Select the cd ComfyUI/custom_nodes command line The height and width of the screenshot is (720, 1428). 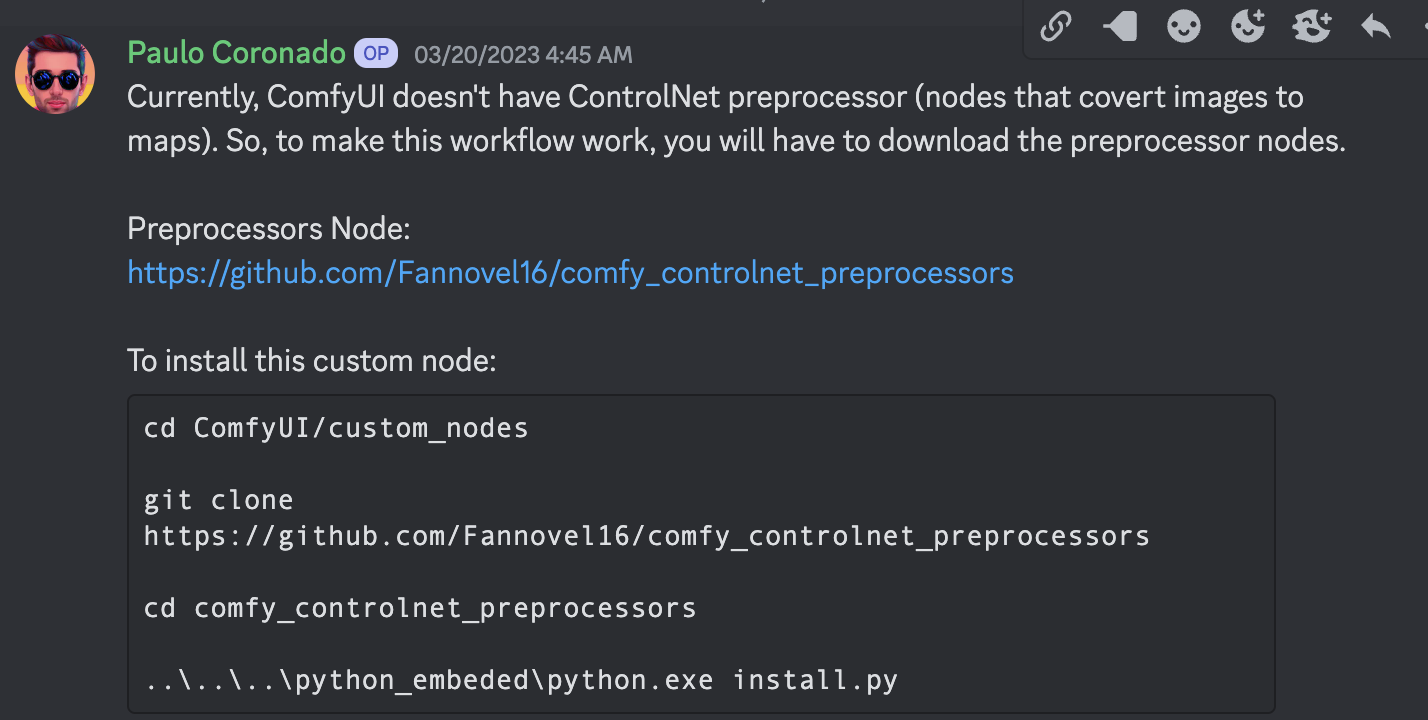[x=337, y=427]
